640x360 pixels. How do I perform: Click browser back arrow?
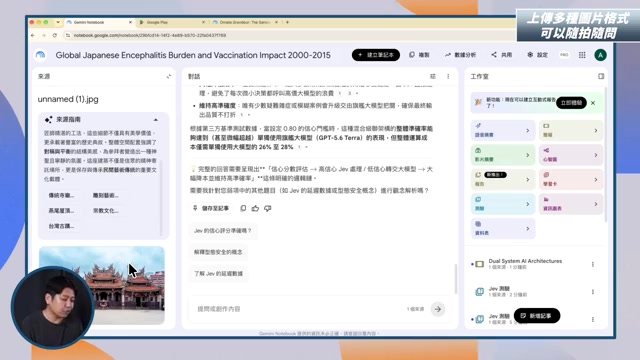click(x=33, y=36)
